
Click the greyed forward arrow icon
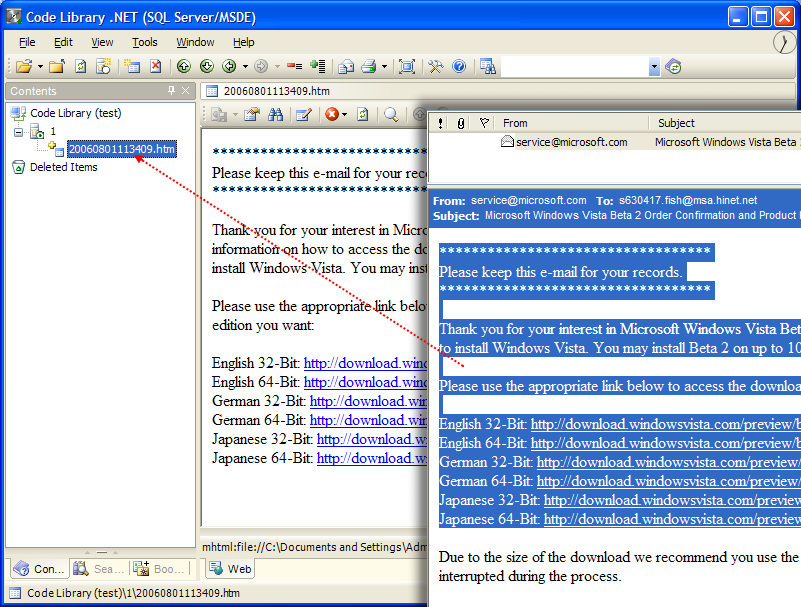pos(261,66)
